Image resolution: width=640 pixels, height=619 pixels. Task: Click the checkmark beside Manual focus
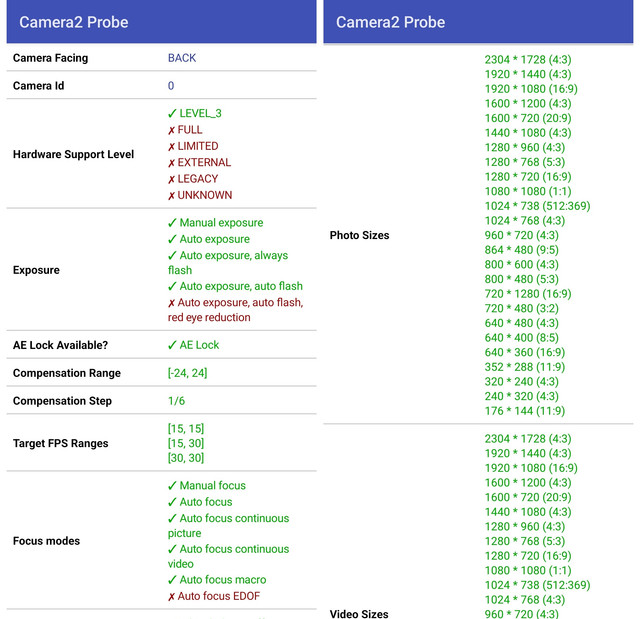[172, 486]
